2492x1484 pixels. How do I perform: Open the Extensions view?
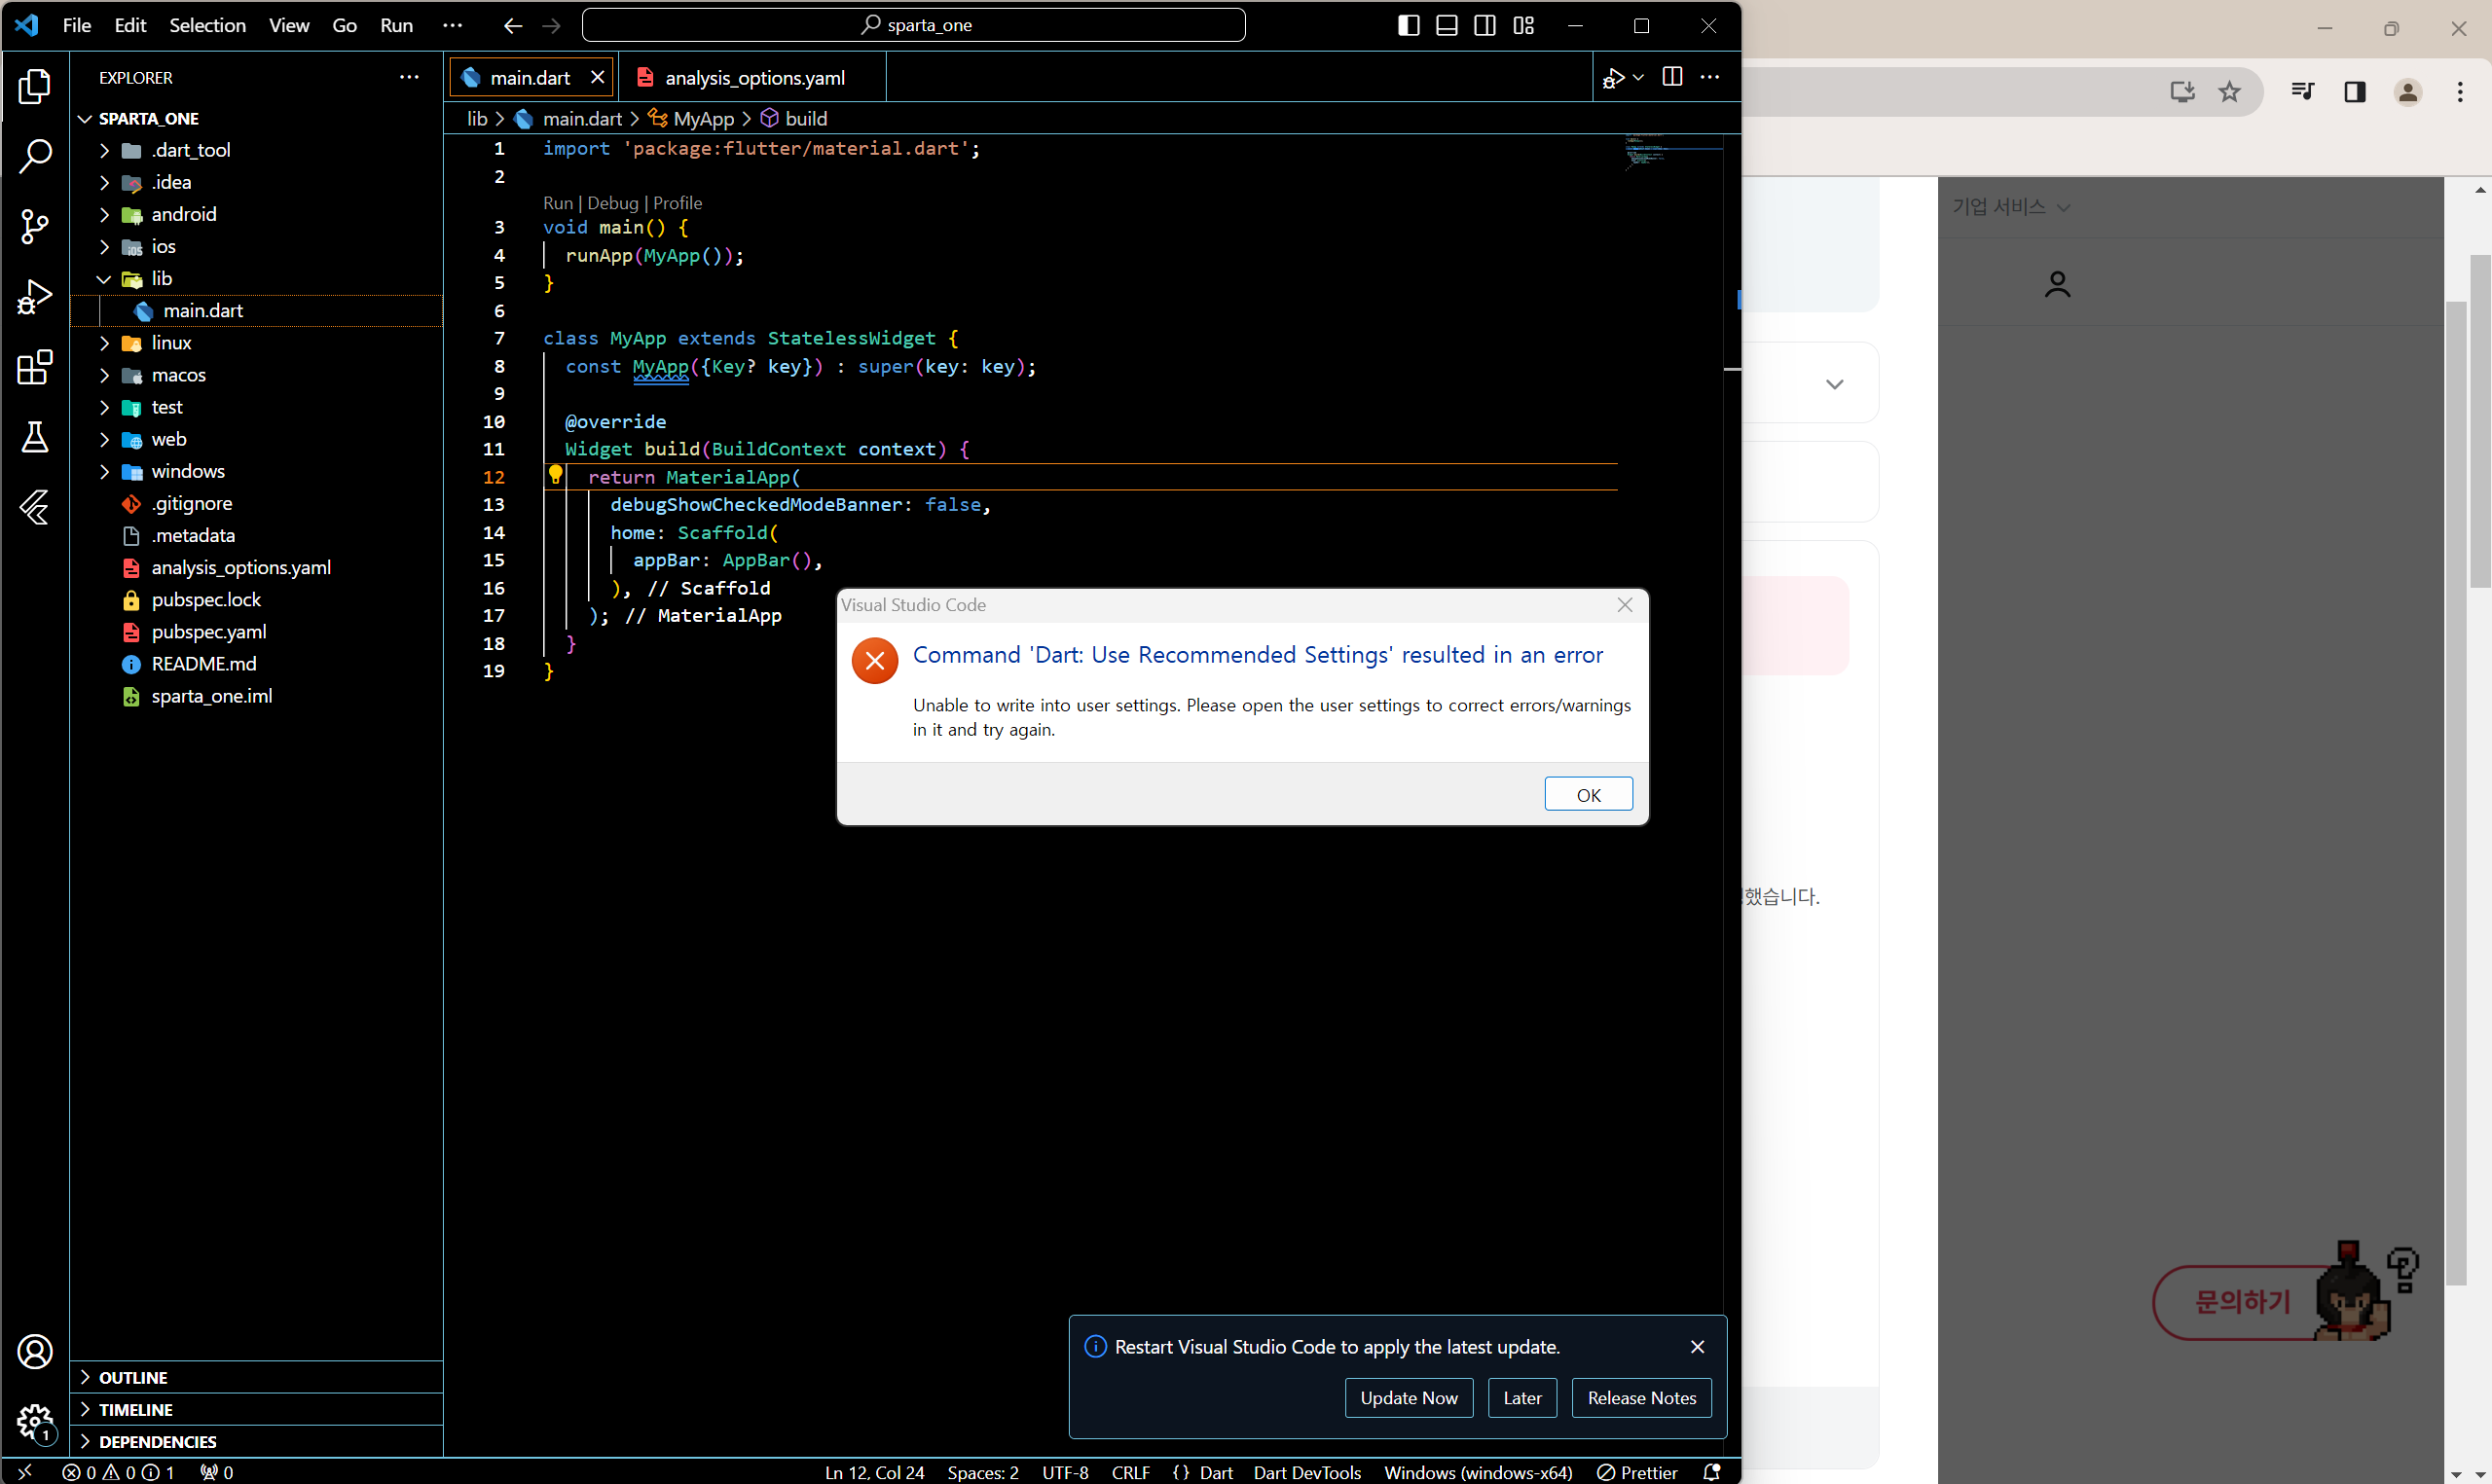coord(35,367)
